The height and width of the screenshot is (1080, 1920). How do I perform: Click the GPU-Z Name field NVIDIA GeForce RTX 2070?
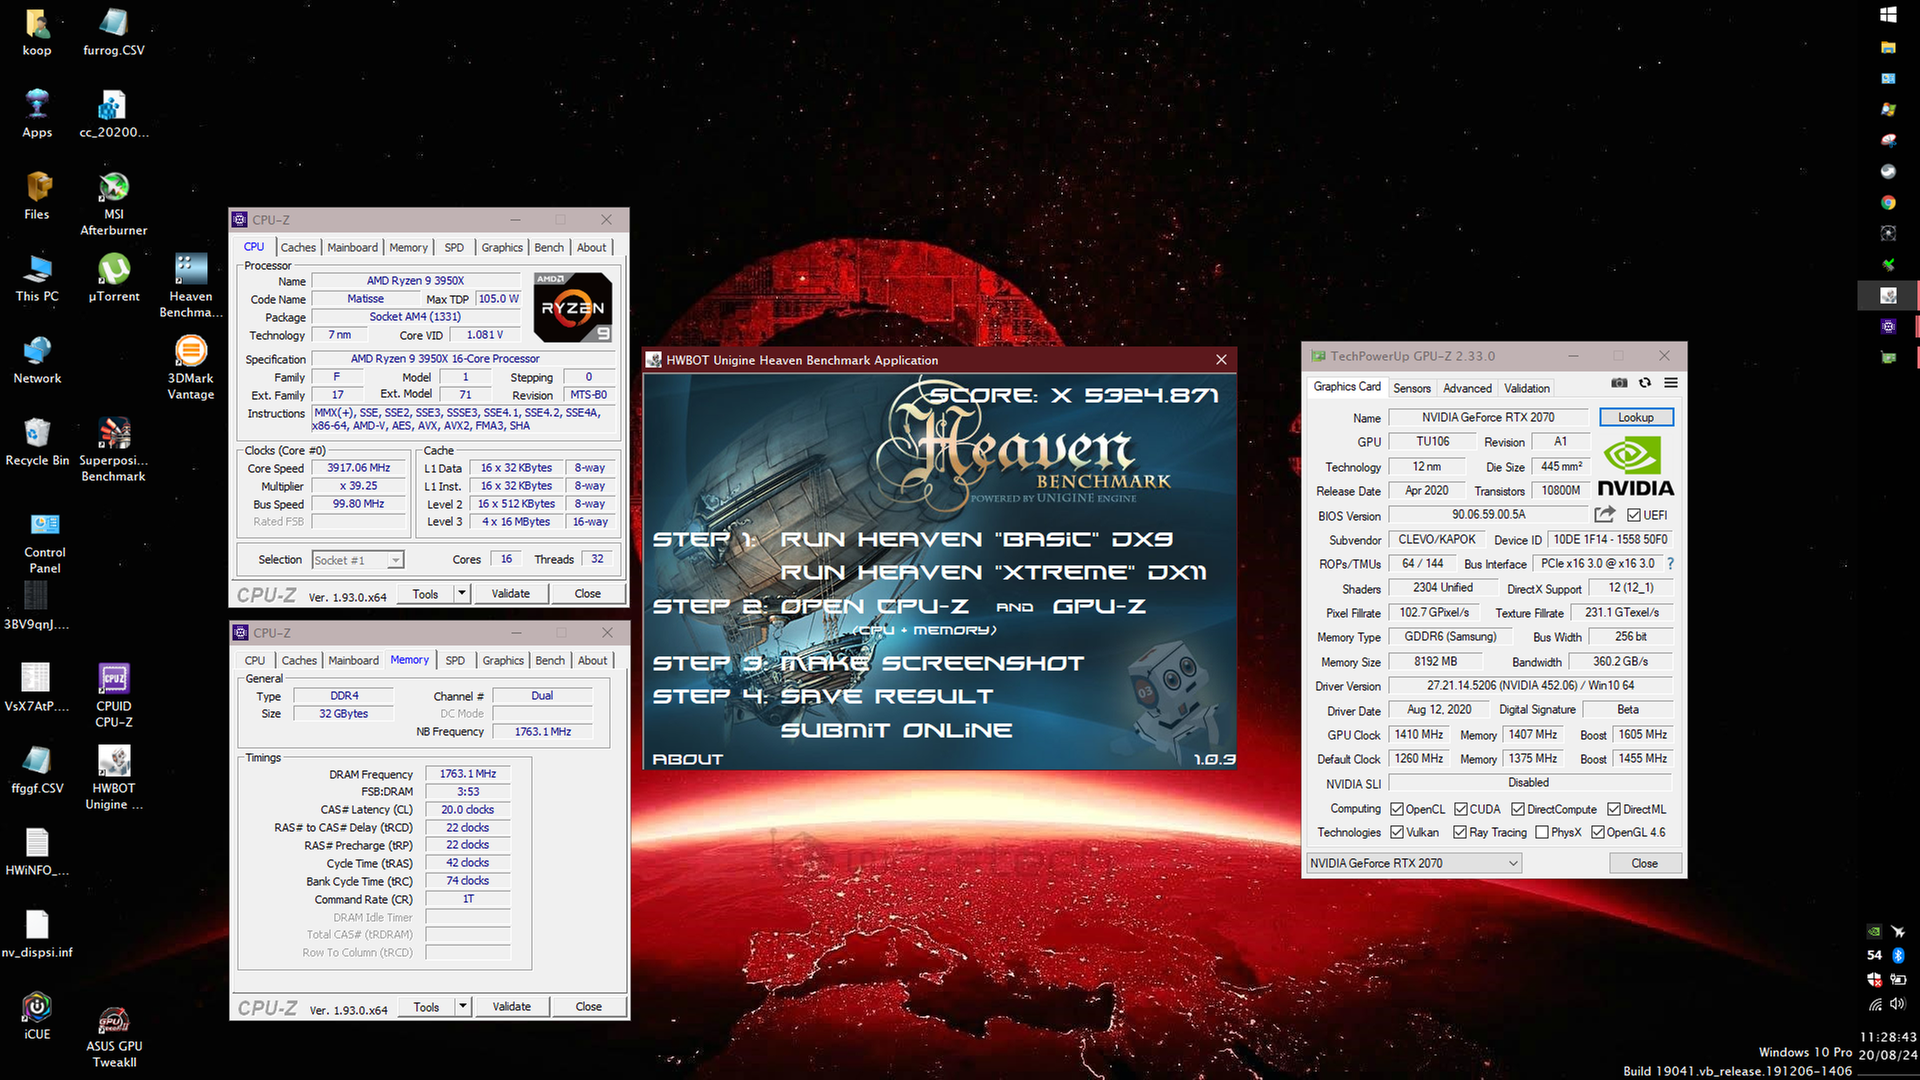[x=1488, y=417]
